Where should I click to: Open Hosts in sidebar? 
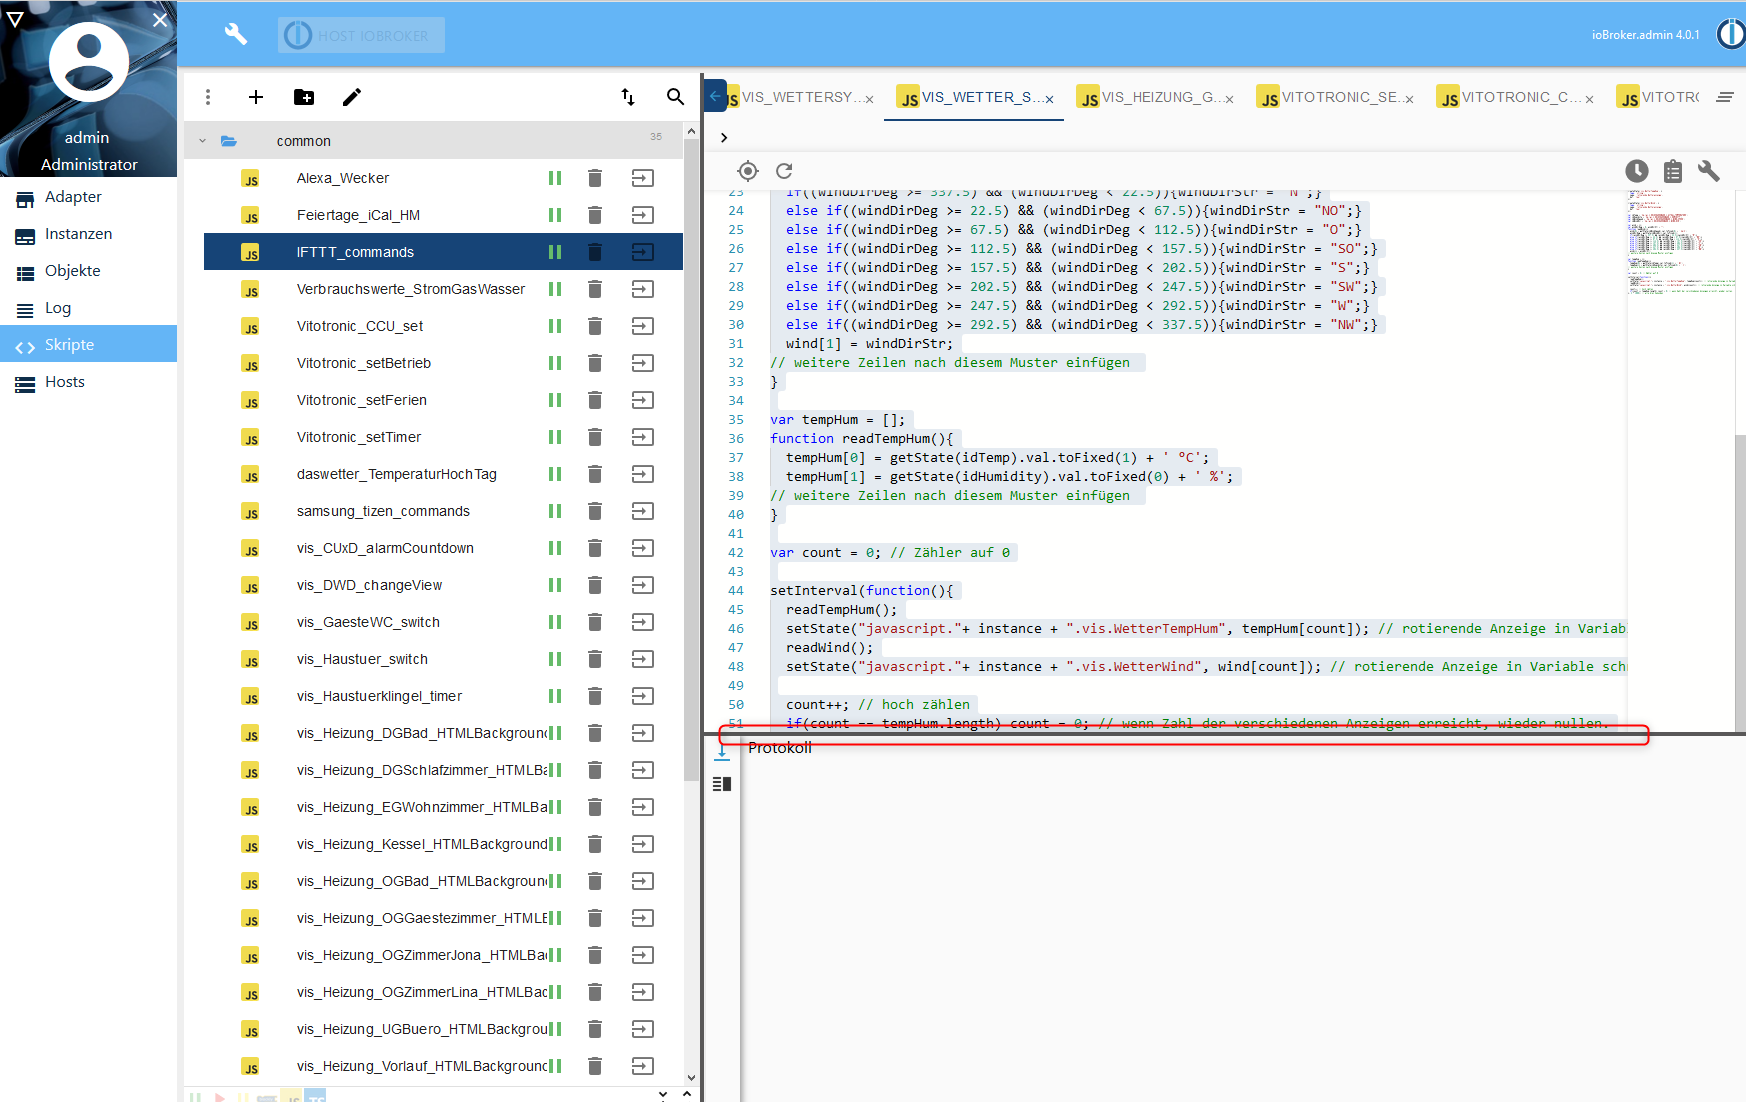click(88, 382)
